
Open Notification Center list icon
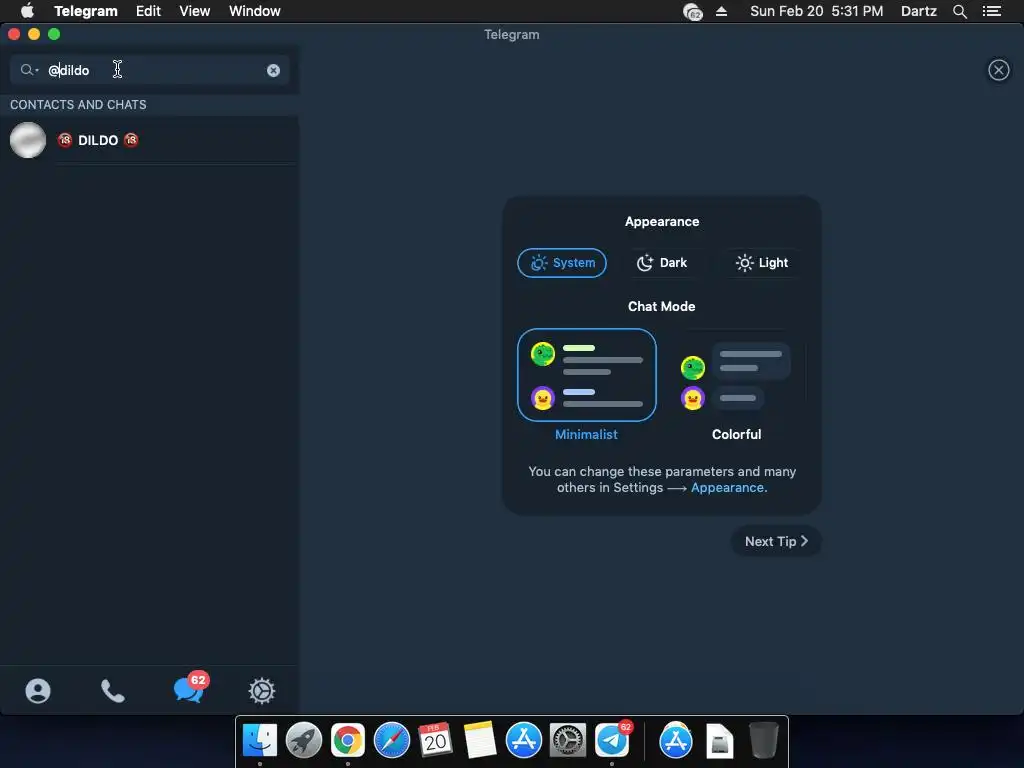pos(992,11)
